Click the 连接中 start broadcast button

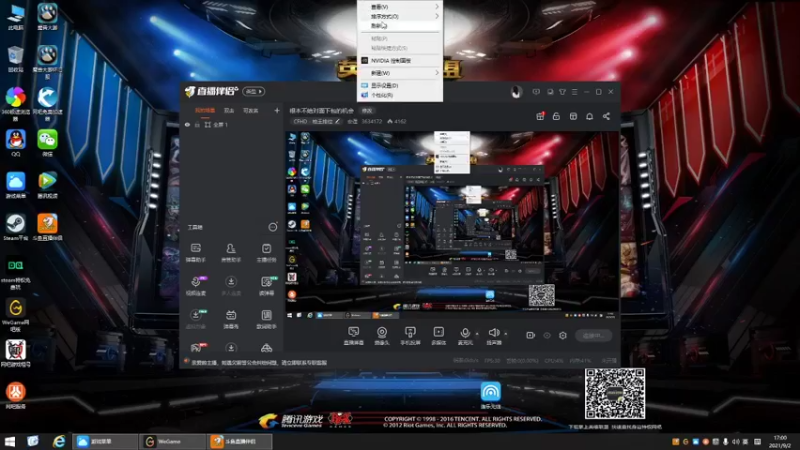point(594,335)
